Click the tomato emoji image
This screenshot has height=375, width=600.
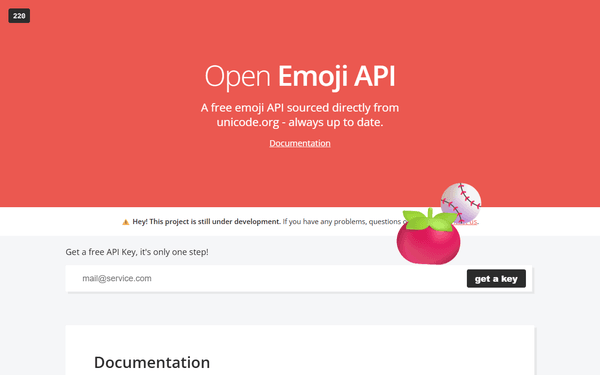point(429,237)
